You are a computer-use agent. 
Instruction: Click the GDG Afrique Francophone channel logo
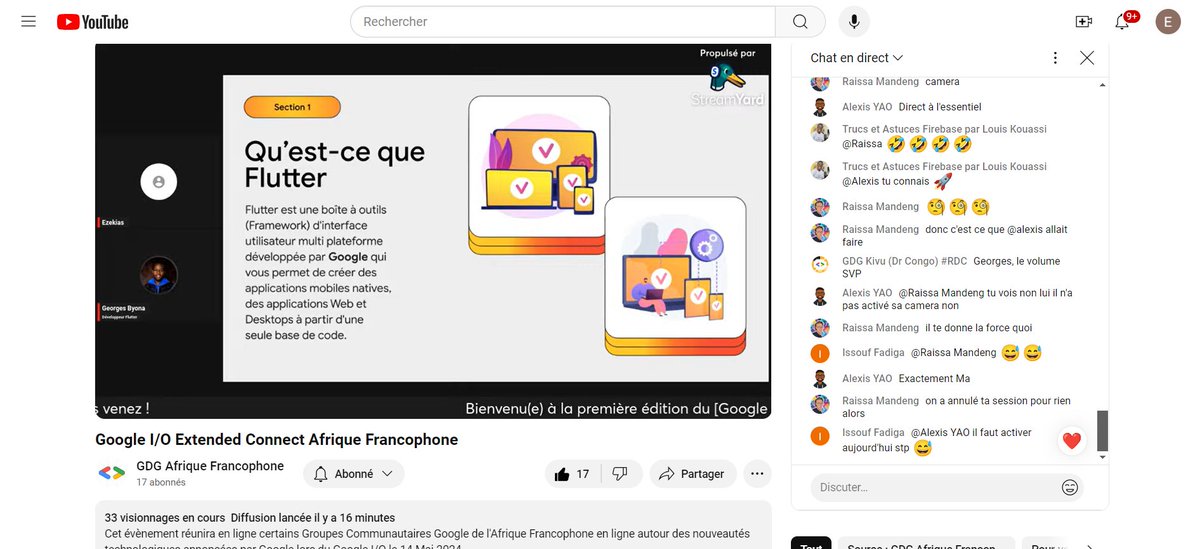(111, 473)
